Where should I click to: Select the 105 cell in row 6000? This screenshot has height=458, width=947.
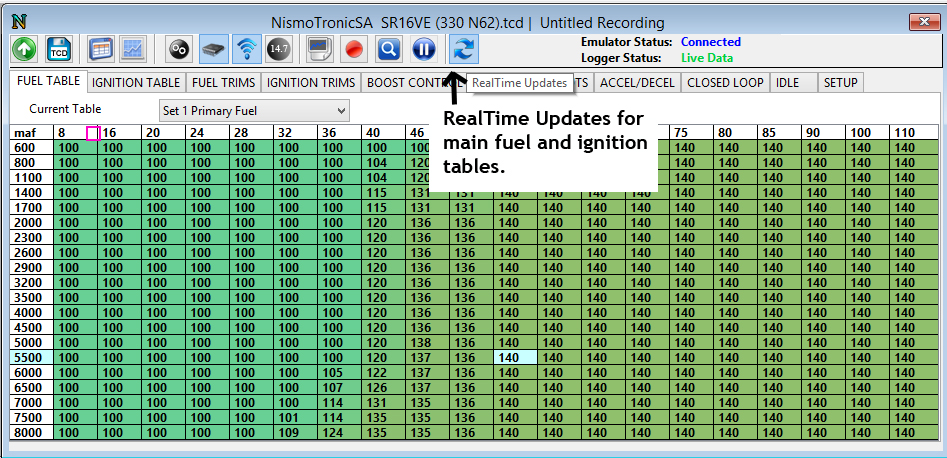pyautogui.click(x=339, y=373)
